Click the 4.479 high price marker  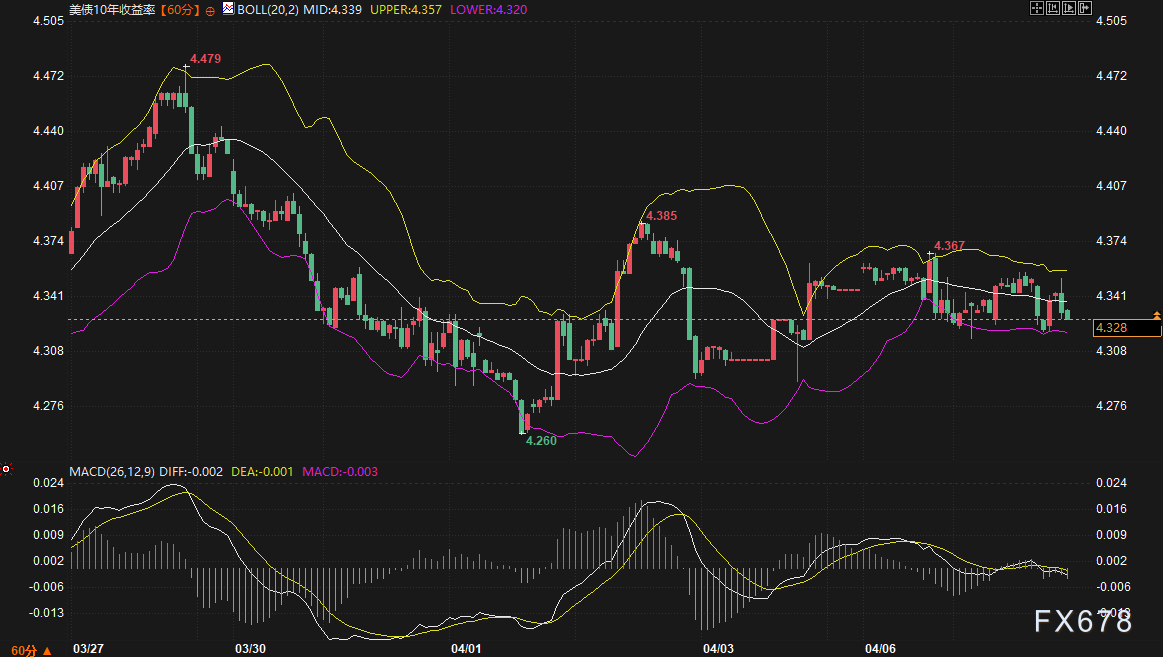pos(205,59)
